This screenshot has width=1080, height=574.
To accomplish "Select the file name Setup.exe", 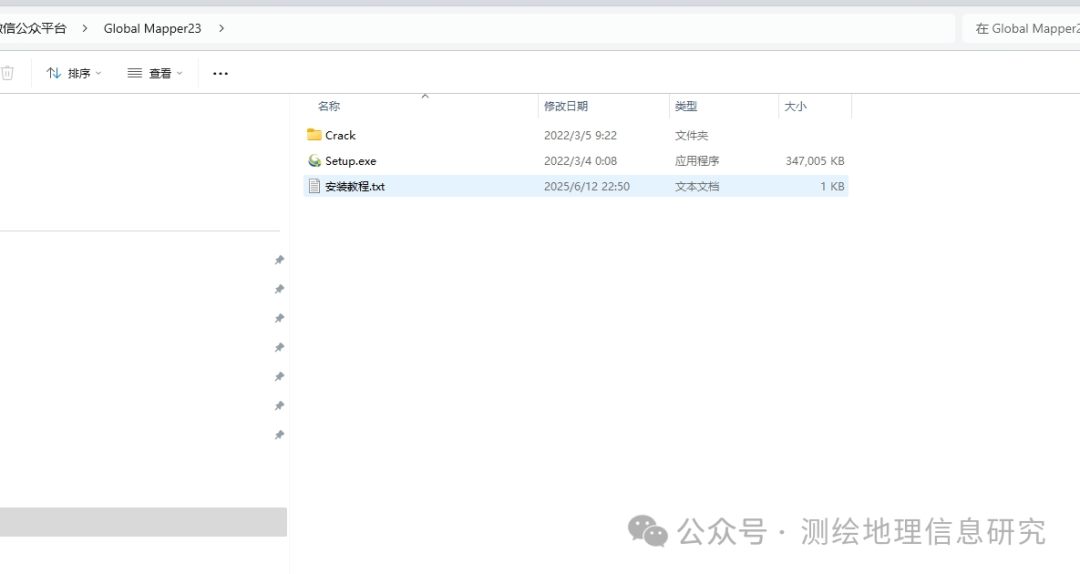I will point(351,161).
